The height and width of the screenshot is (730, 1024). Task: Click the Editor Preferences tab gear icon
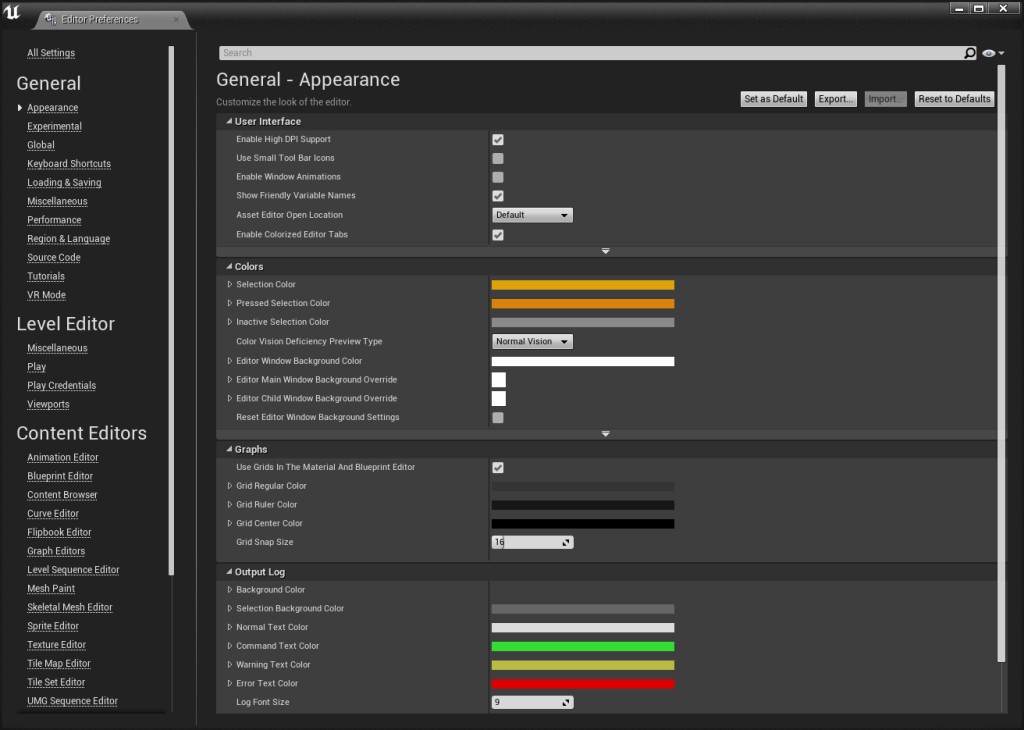pos(50,20)
